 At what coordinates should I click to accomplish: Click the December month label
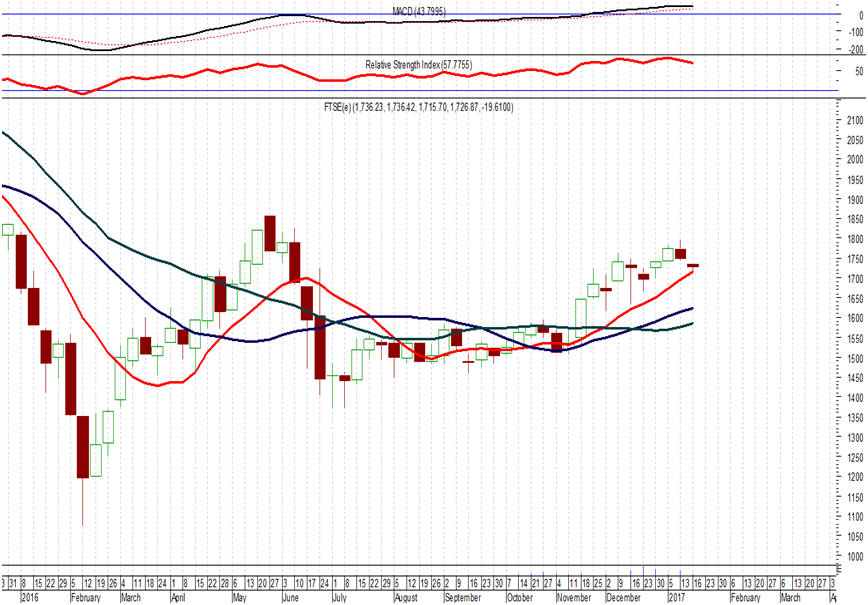point(624,598)
